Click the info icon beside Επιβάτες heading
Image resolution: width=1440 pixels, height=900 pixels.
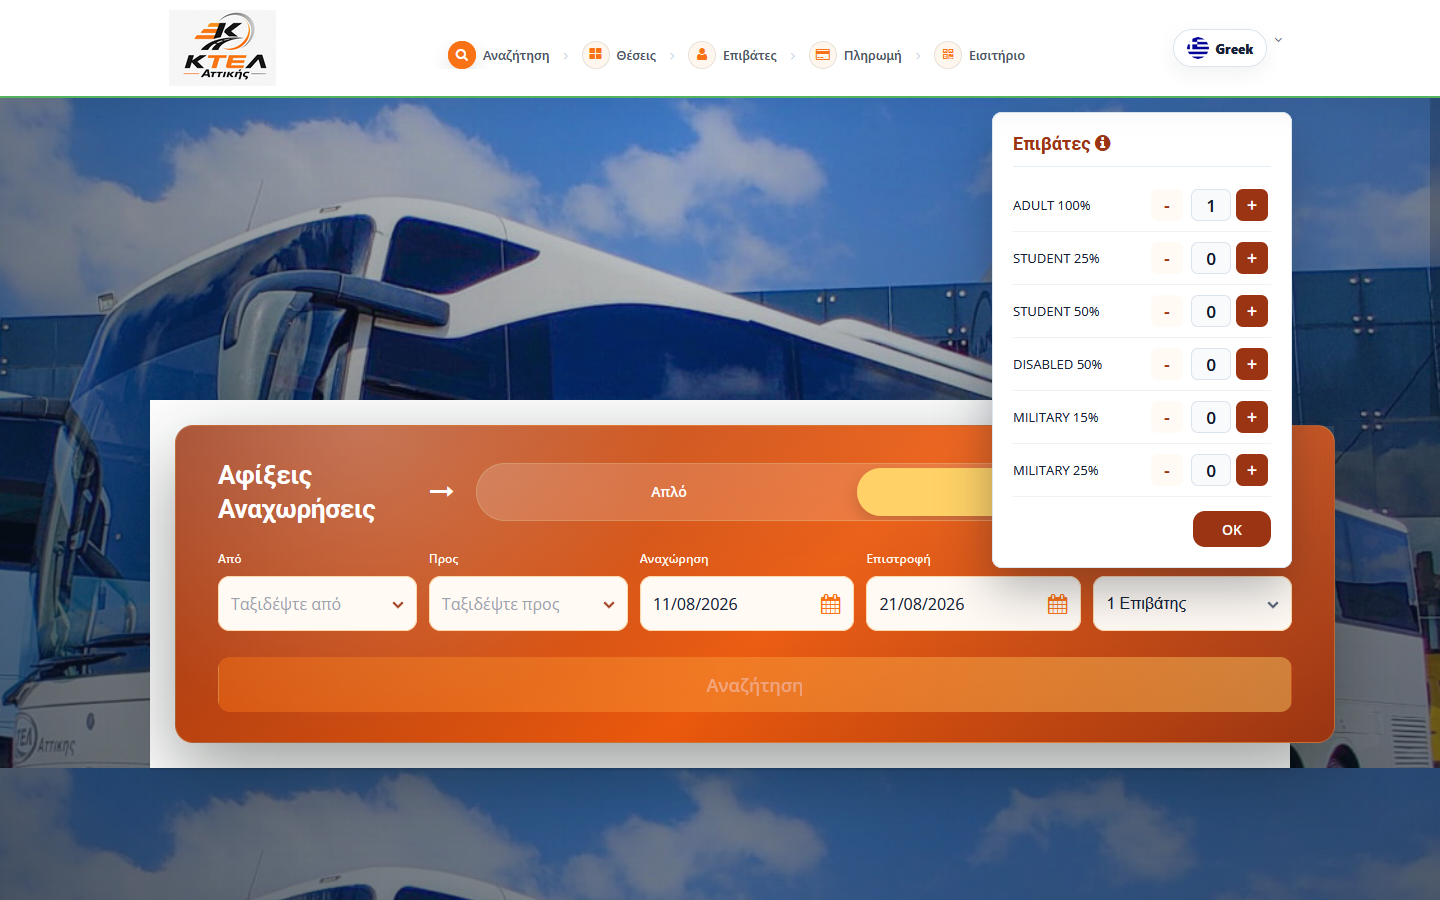1103,143
